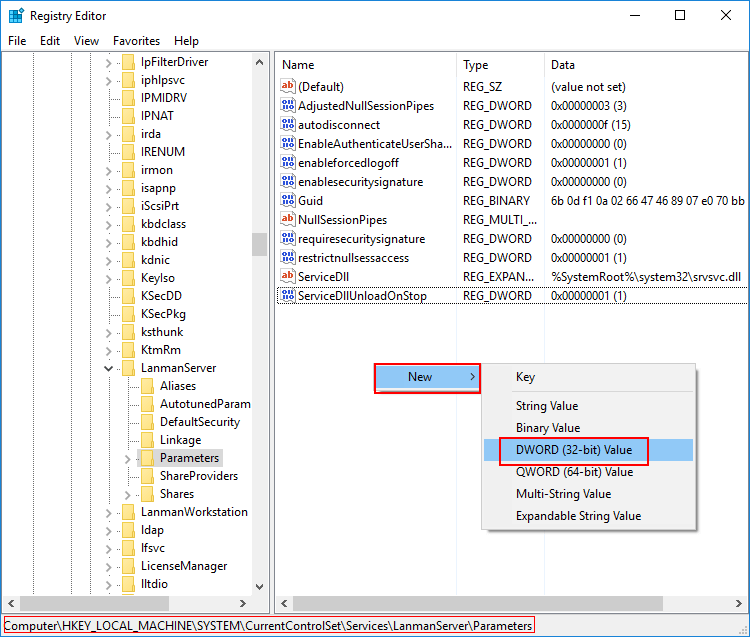Click the Parameters folder icon
750x637 pixels.
pos(147,458)
